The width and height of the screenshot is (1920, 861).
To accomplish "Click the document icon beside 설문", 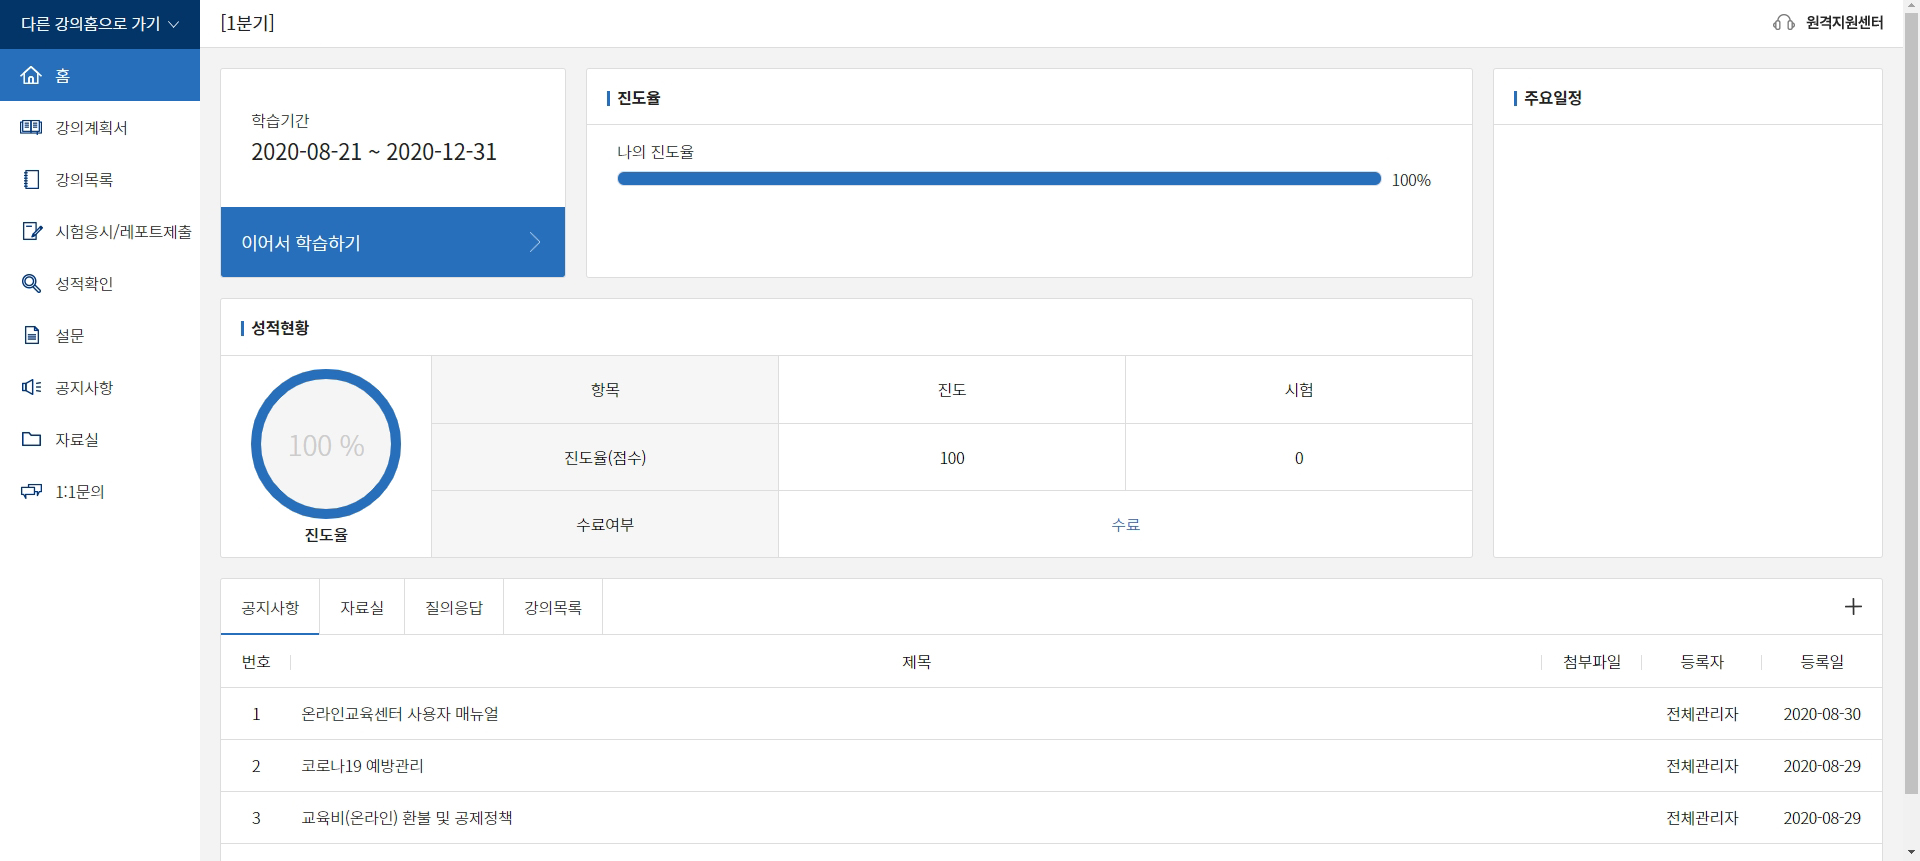I will coord(31,335).
